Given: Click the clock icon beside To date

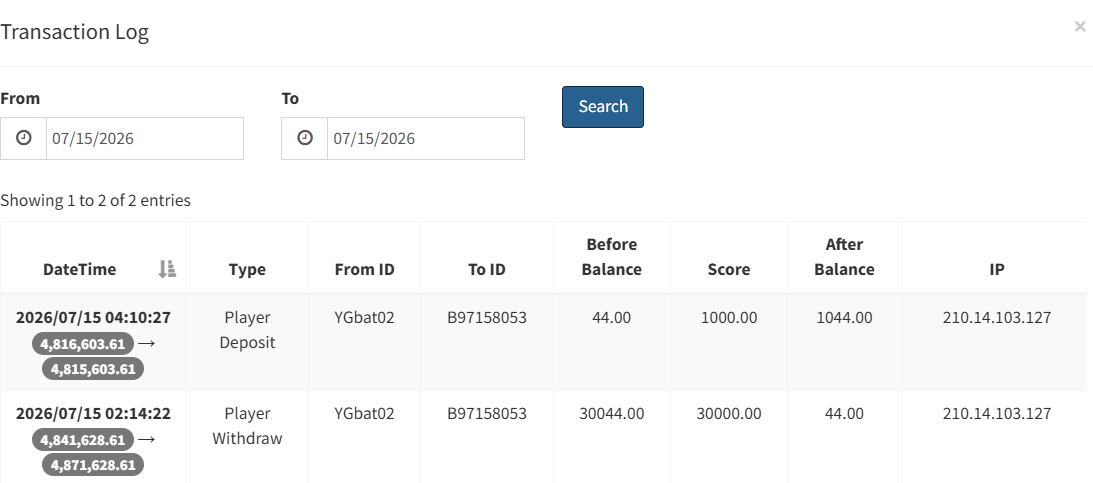Looking at the screenshot, I should 305,138.
